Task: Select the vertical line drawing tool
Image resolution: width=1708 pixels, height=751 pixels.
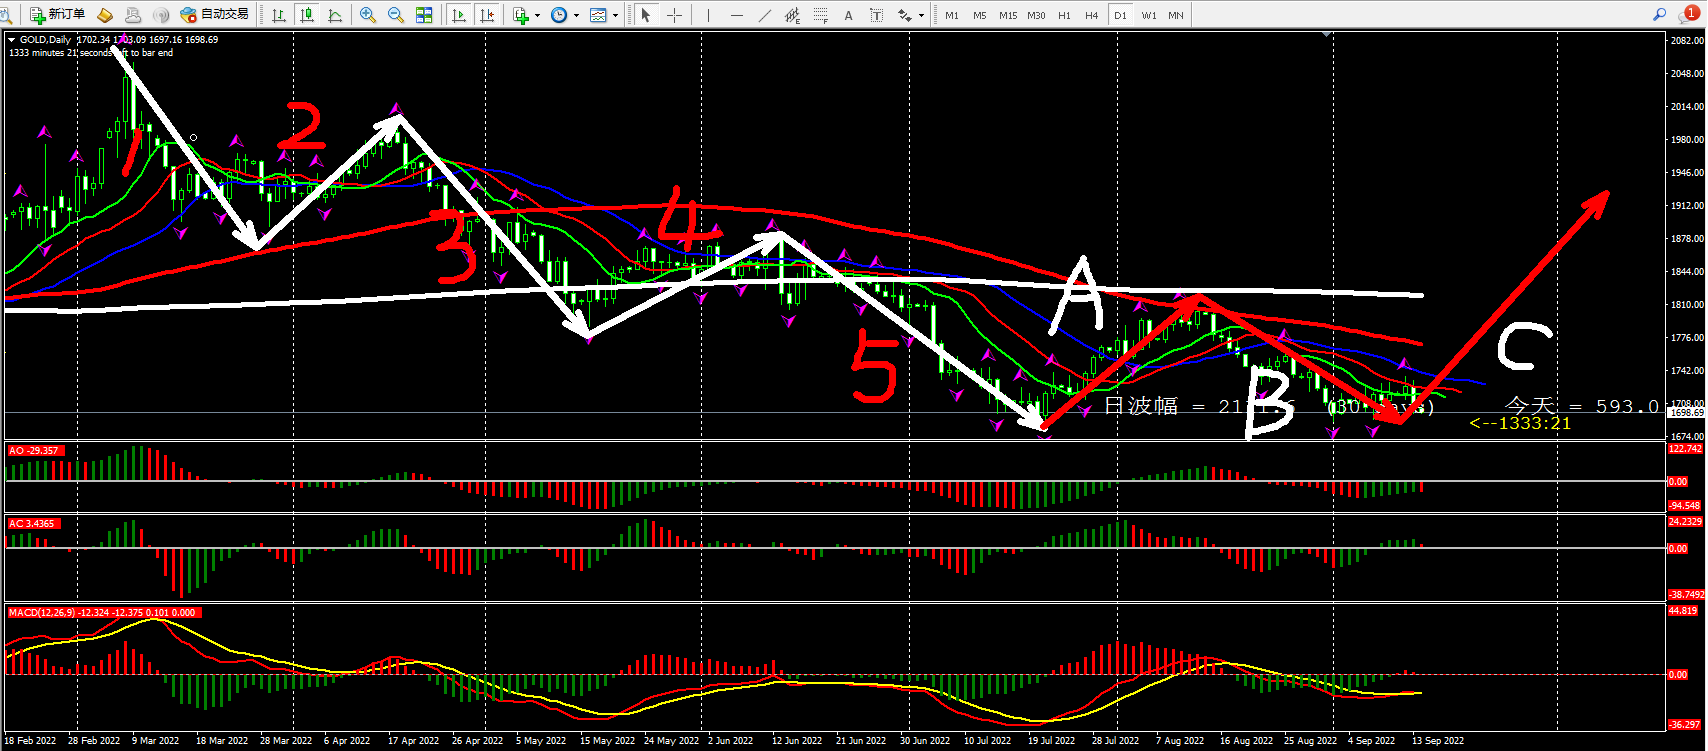Action: click(x=708, y=15)
